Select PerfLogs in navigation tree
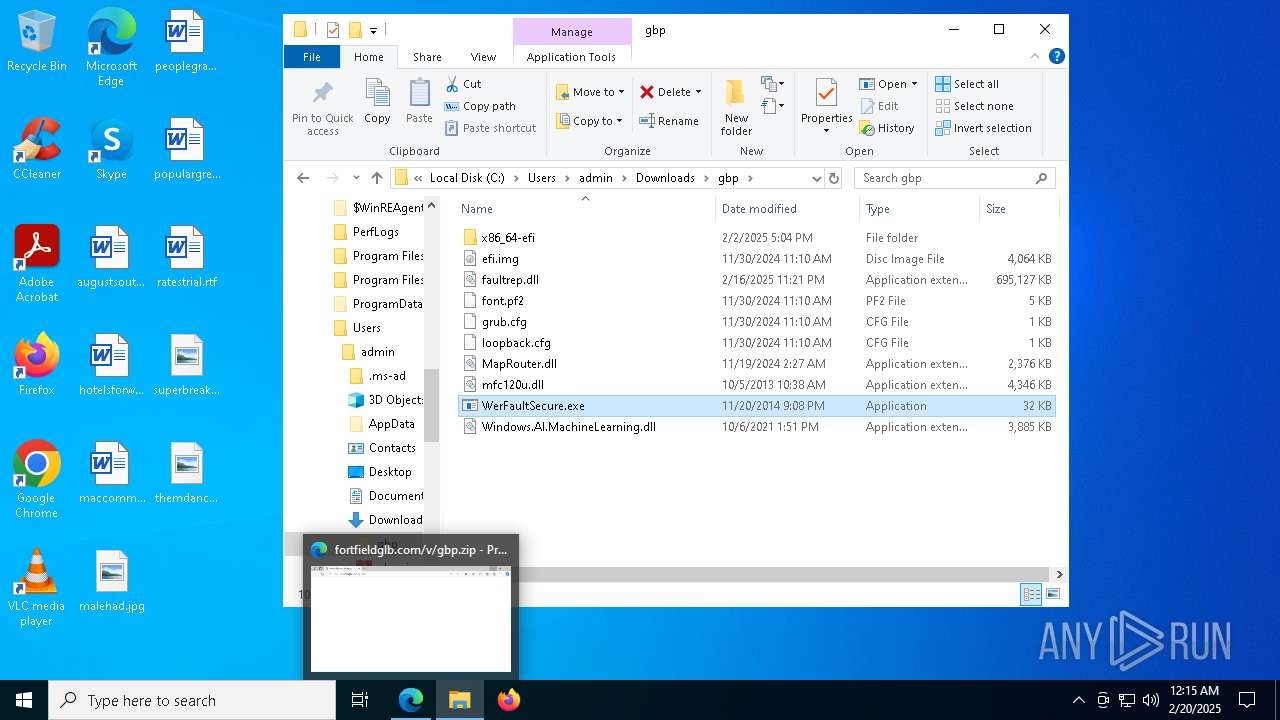Viewport: 1280px width, 720px height. coord(375,232)
